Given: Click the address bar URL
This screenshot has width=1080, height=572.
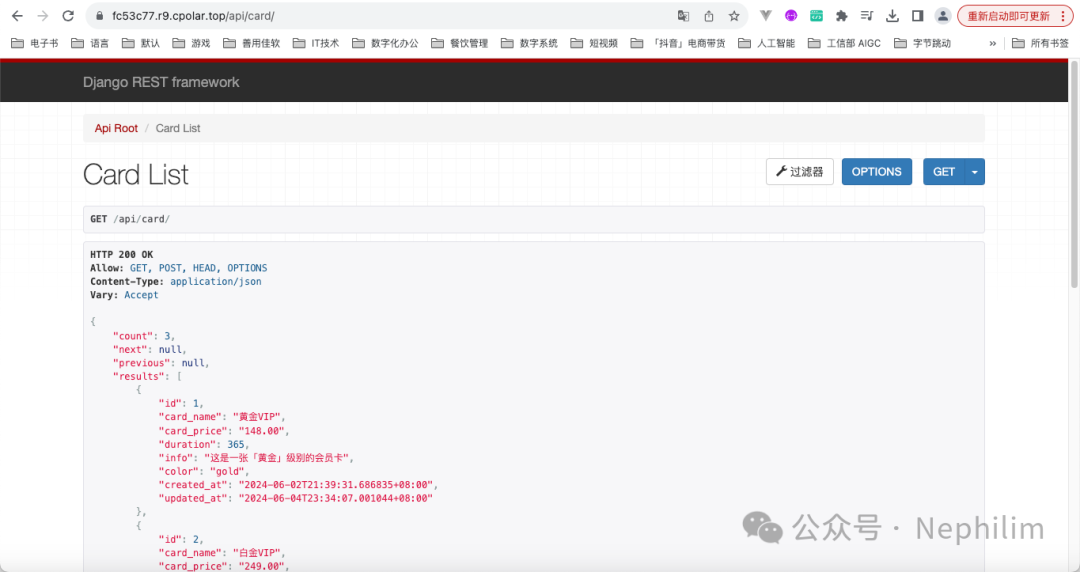Looking at the screenshot, I should [194, 16].
